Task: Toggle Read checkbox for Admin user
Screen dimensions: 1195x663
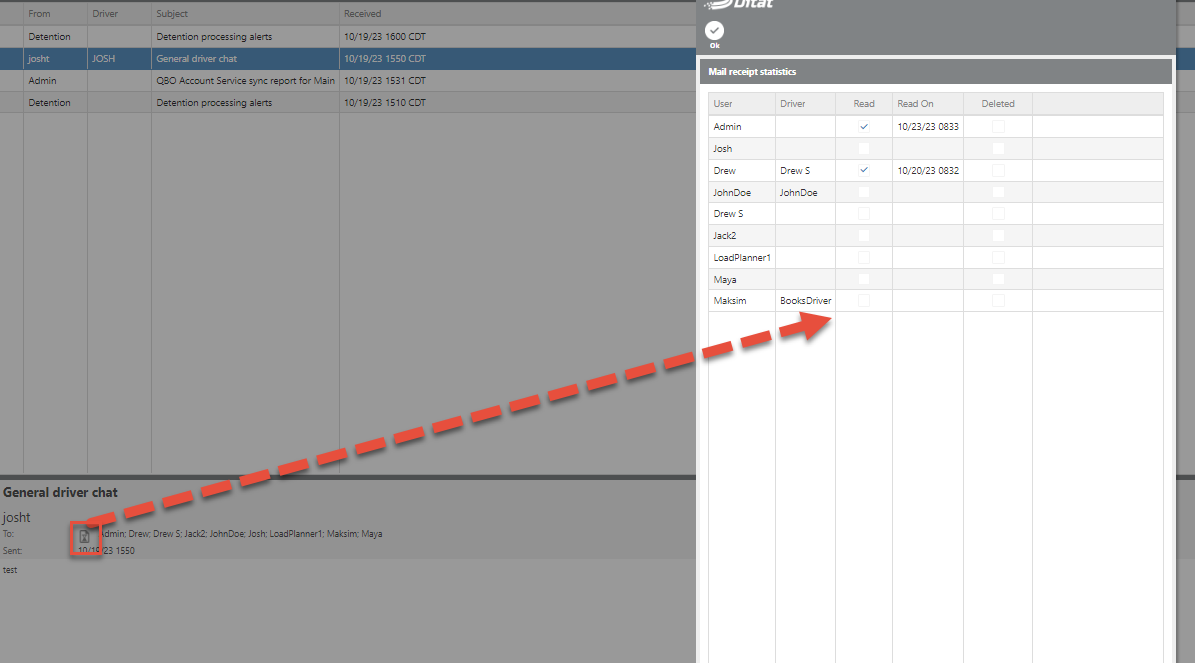Action: [x=864, y=127]
